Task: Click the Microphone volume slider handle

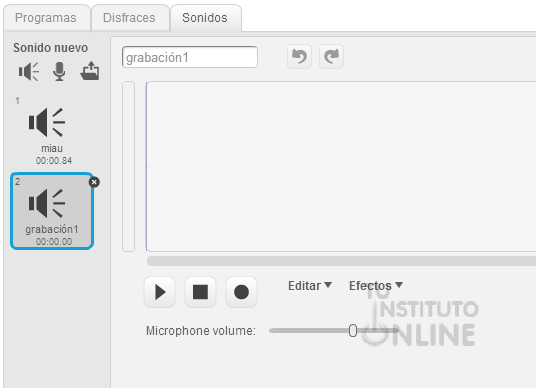Action: click(x=353, y=331)
